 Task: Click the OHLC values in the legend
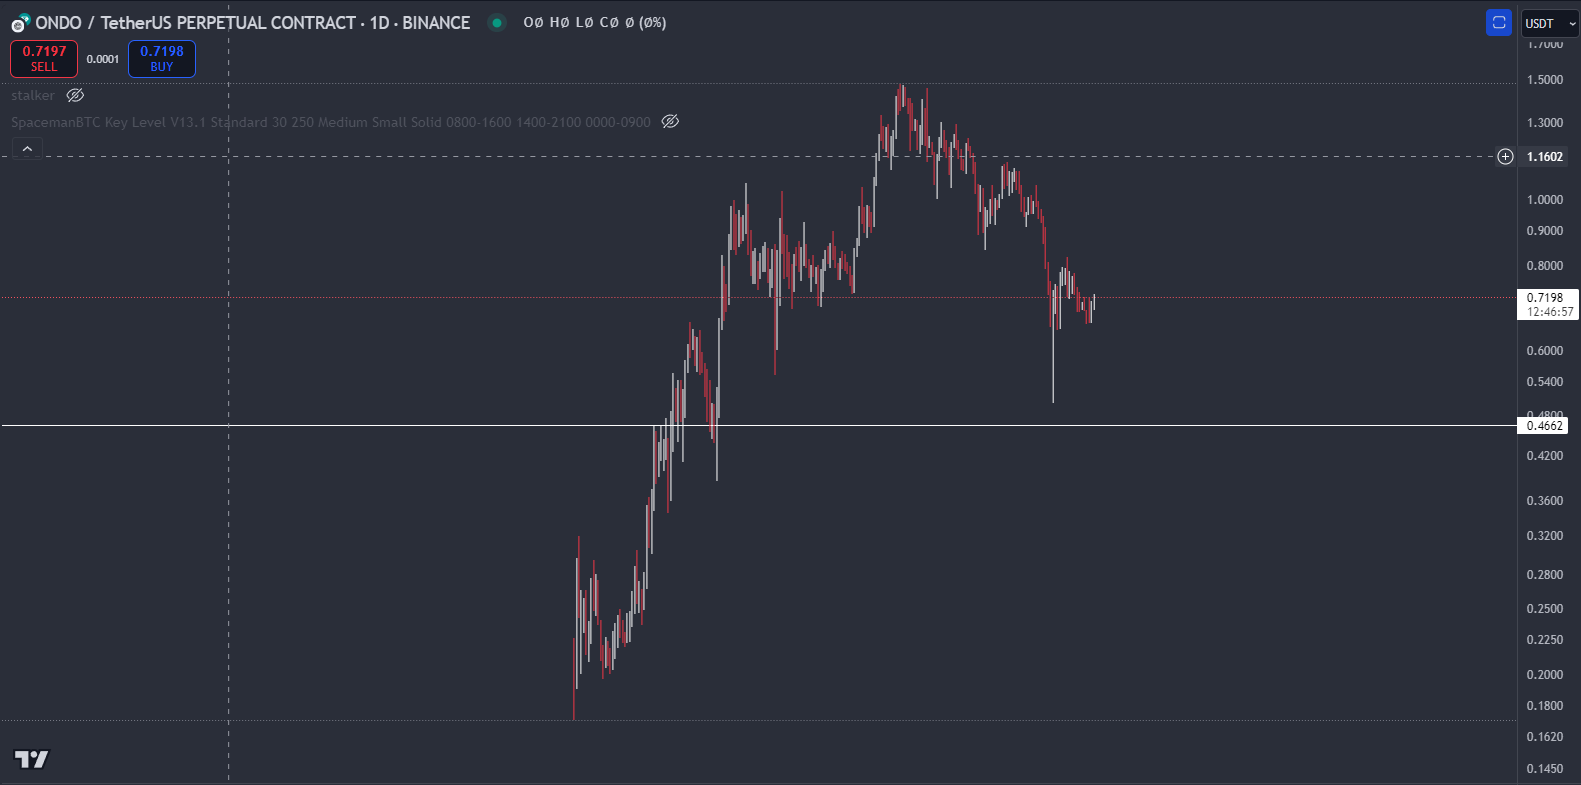coord(594,23)
